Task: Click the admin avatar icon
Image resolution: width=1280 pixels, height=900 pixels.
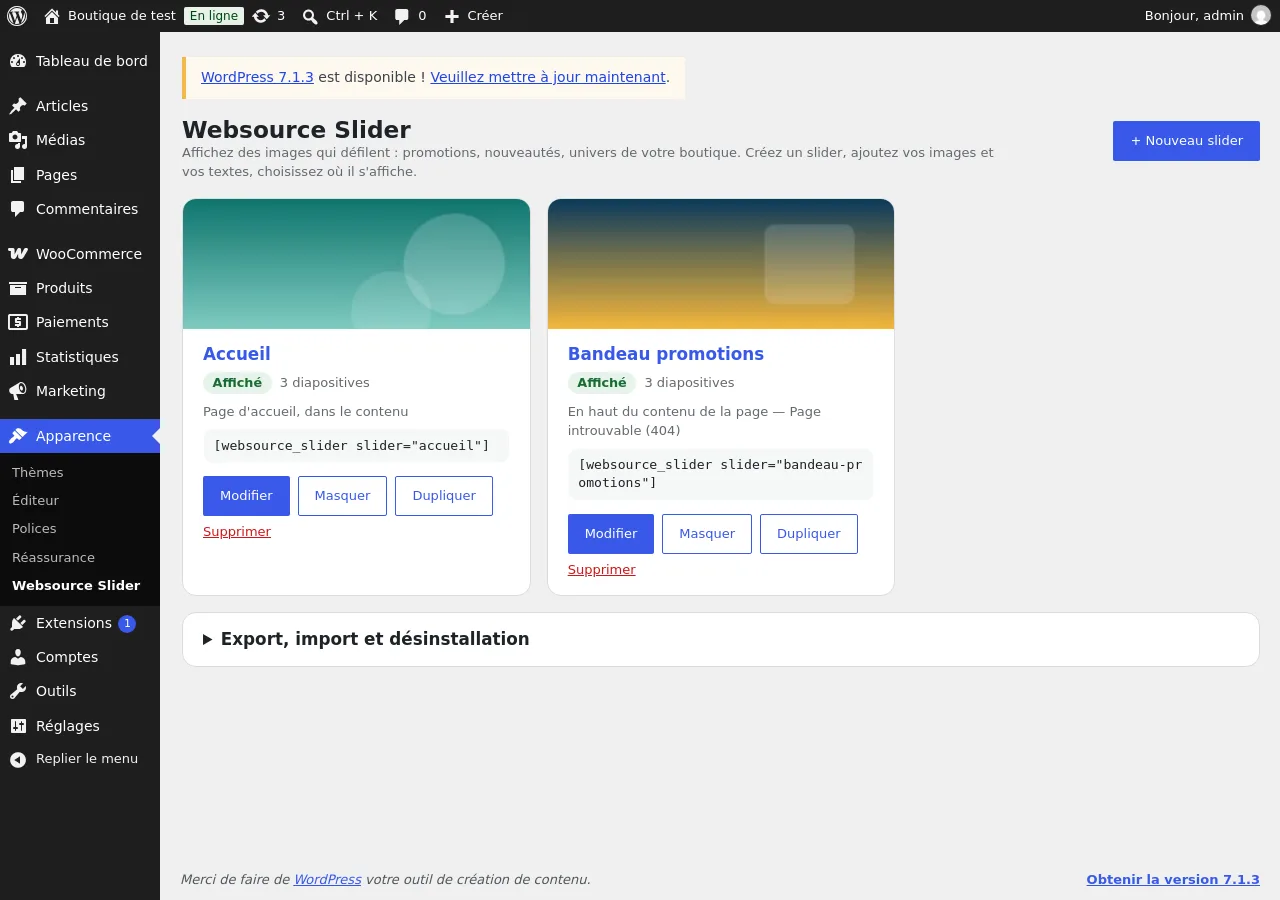Action: pos(1261,16)
